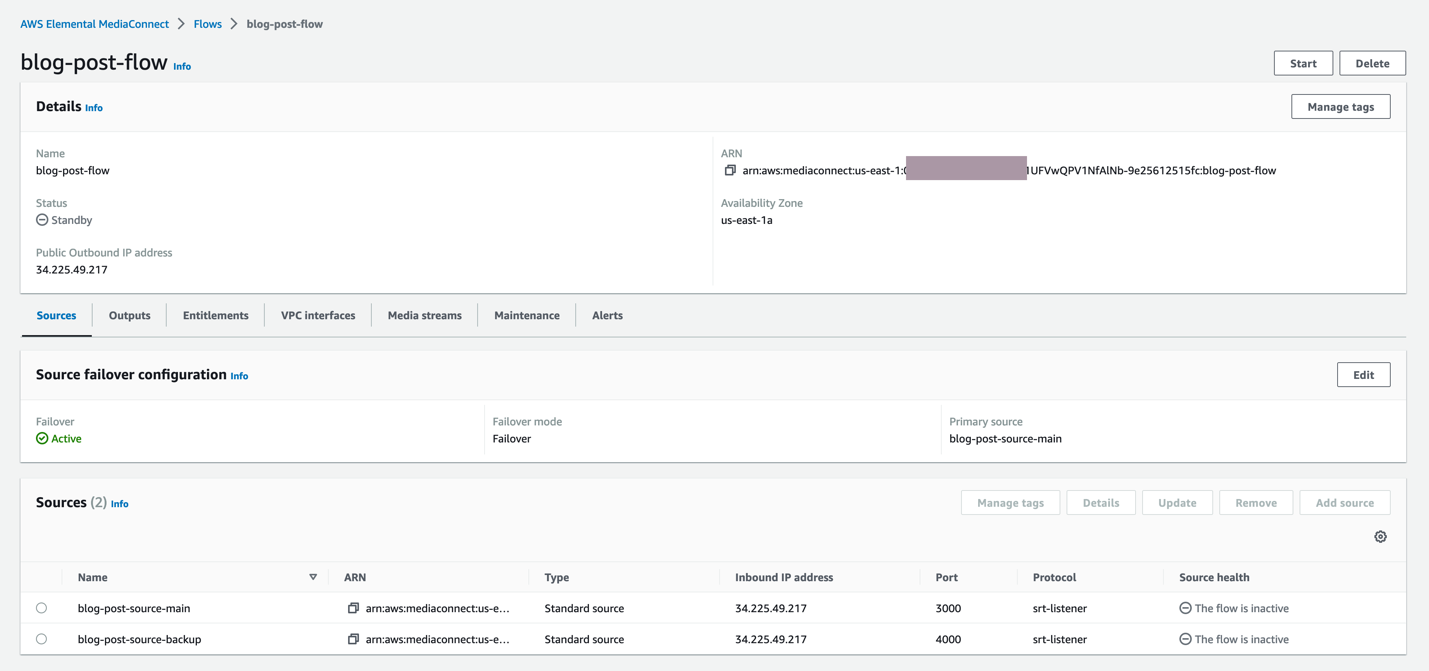Copy the flow ARN using copy icon
The height and width of the screenshot is (671, 1429).
tap(730, 171)
